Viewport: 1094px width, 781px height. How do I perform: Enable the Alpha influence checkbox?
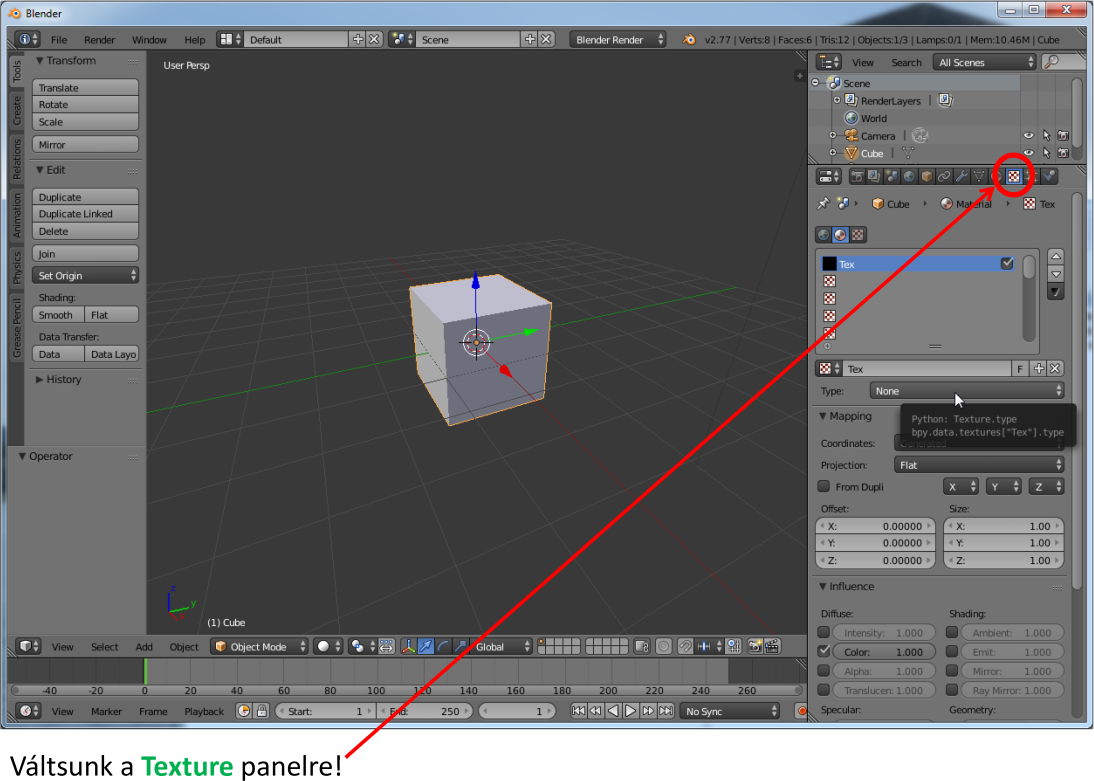(x=824, y=671)
